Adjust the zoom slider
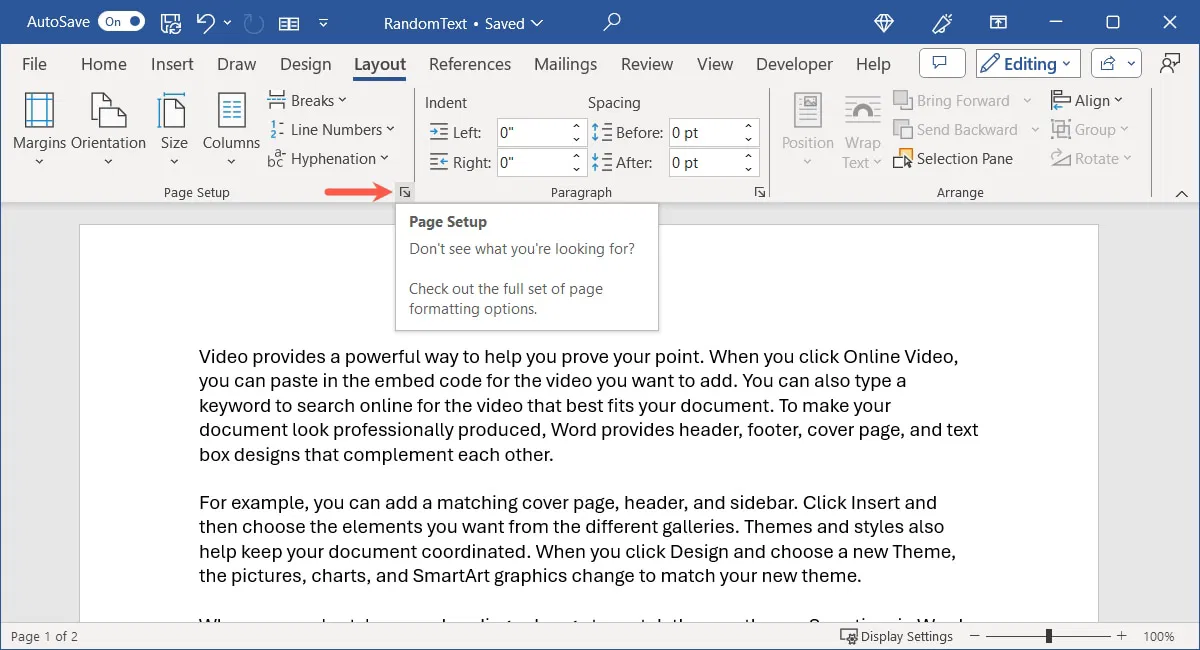Screen dimensions: 1200x650 click(1048, 636)
